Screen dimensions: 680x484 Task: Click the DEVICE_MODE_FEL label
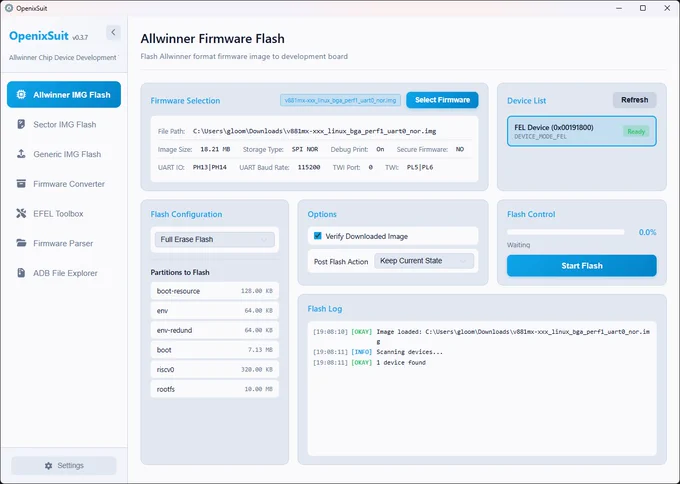(540, 137)
